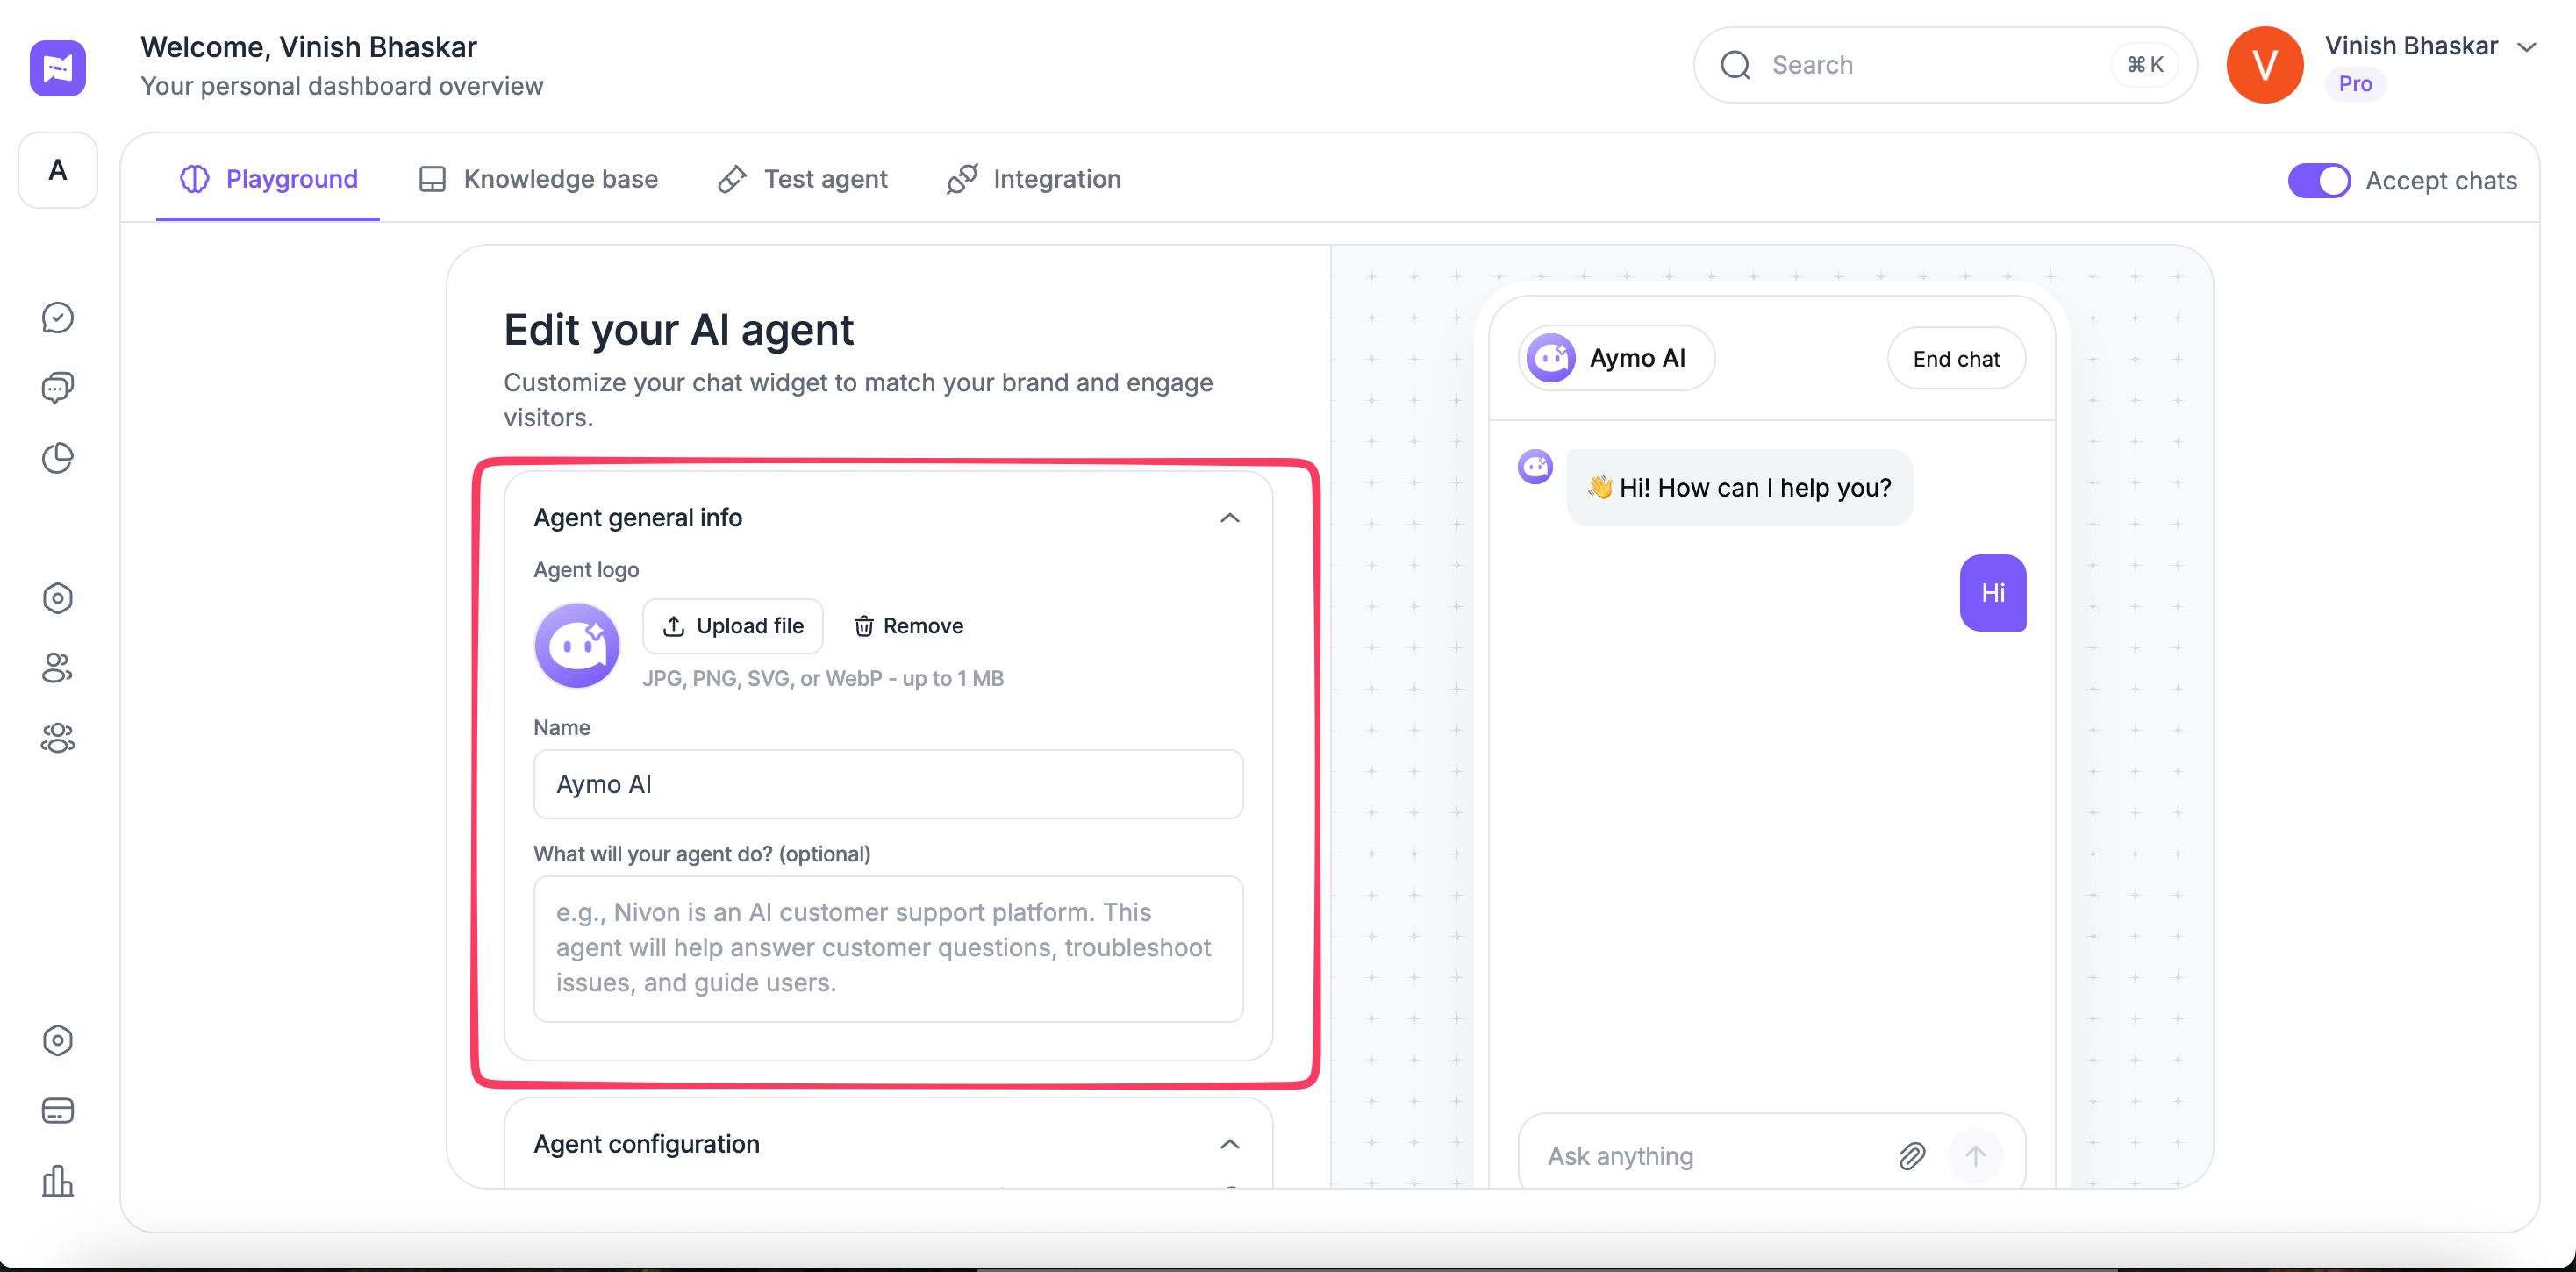Switch to the Playground tab
The image size is (2576, 1272).
pyautogui.click(x=268, y=179)
